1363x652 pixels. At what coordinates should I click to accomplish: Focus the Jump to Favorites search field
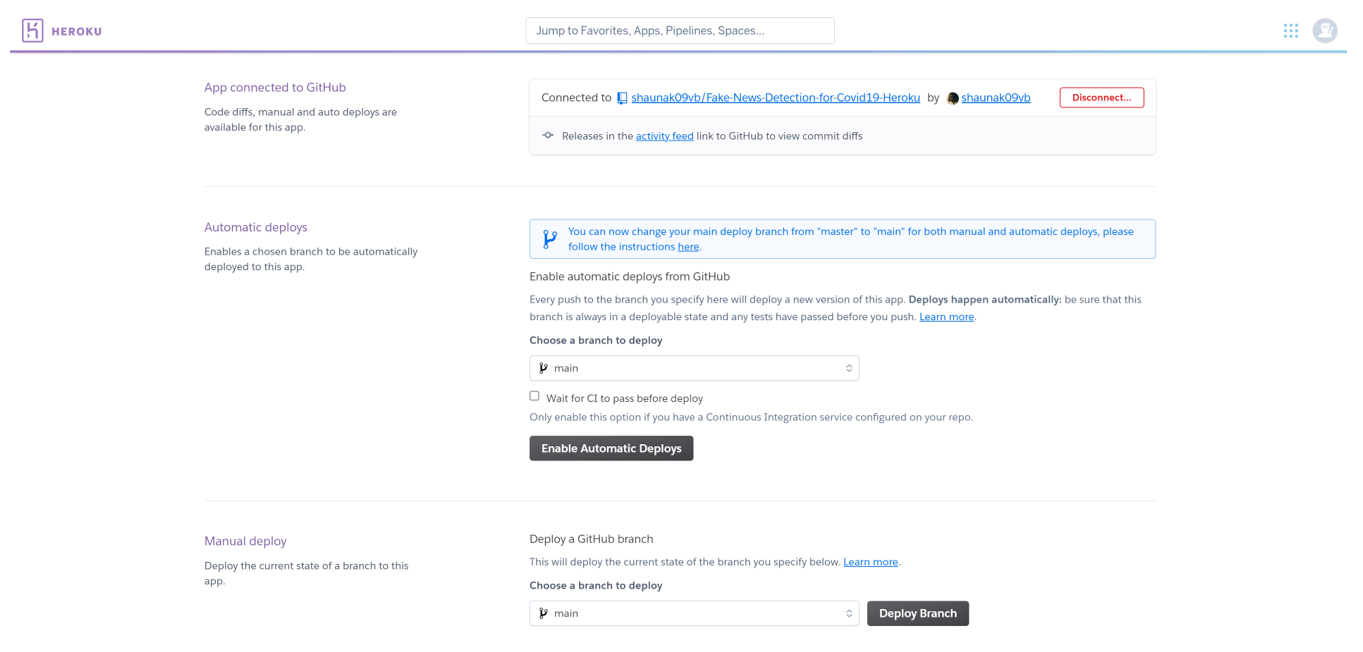(680, 31)
